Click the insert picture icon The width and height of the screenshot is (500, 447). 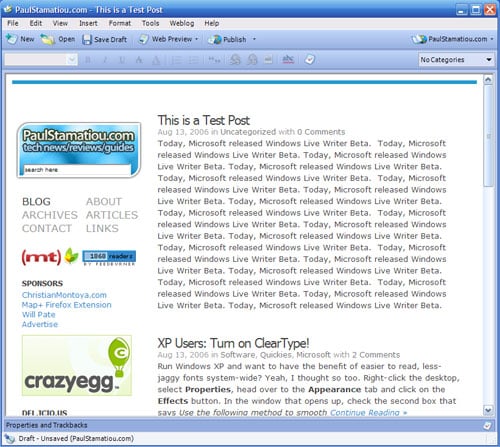[268, 60]
